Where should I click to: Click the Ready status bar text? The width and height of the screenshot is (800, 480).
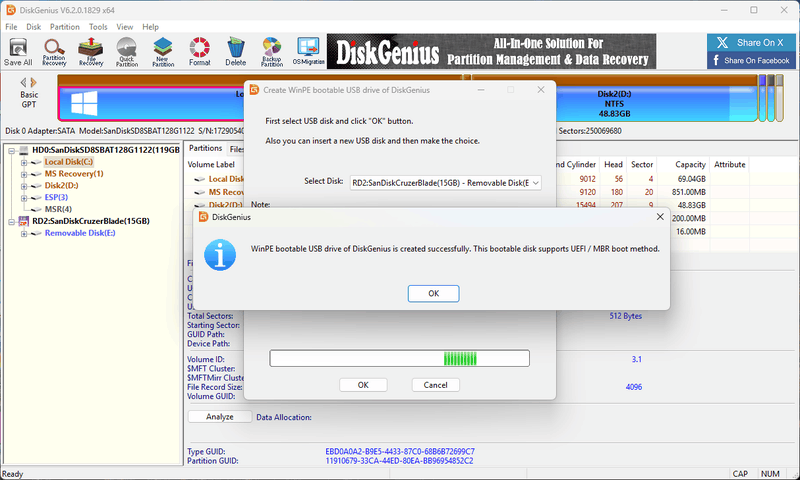pos(13,474)
